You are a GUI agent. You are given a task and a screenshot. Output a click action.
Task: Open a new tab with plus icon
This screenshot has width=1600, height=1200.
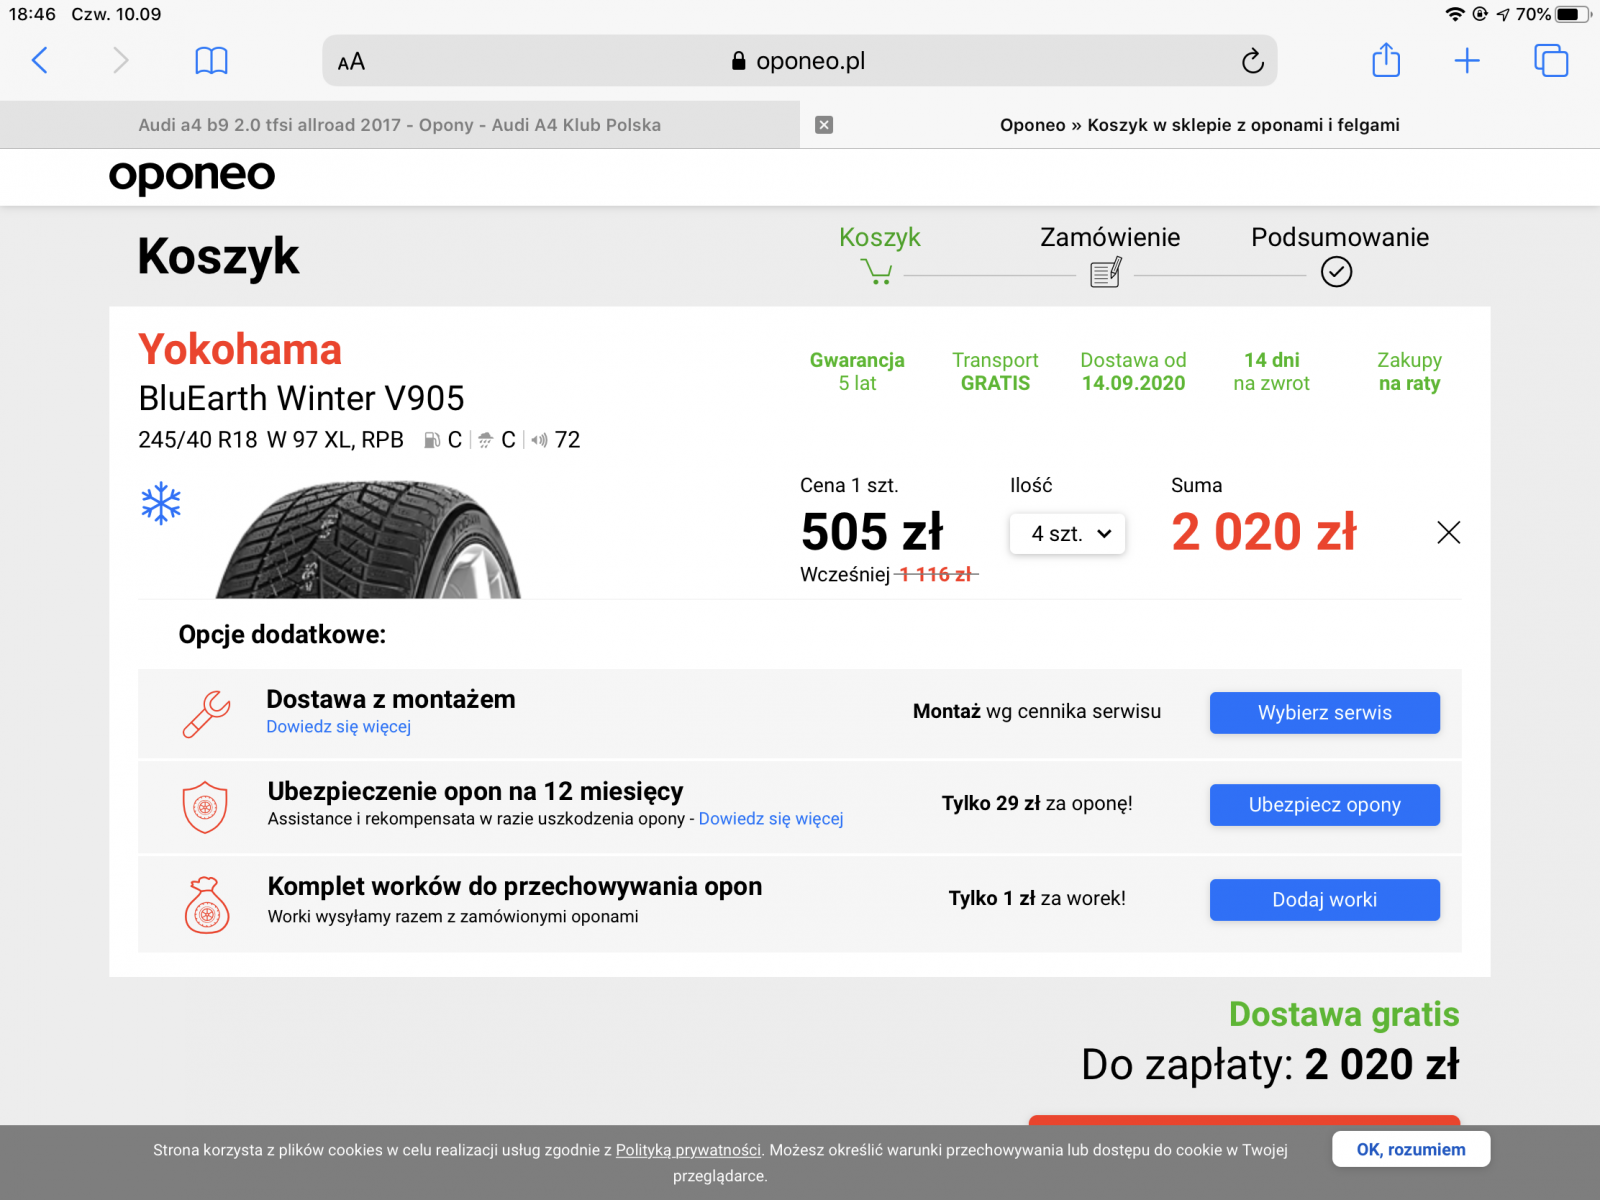pyautogui.click(x=1467, y=61)
